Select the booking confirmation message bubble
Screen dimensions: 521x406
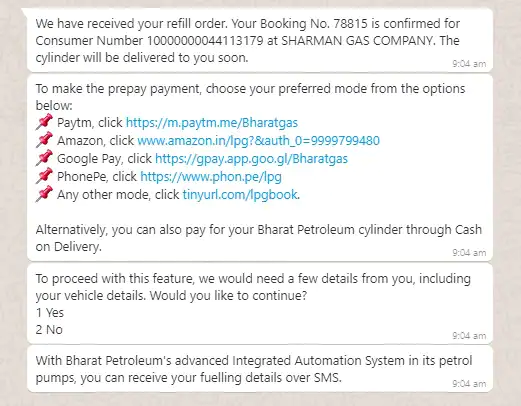[x=260, y=40]
